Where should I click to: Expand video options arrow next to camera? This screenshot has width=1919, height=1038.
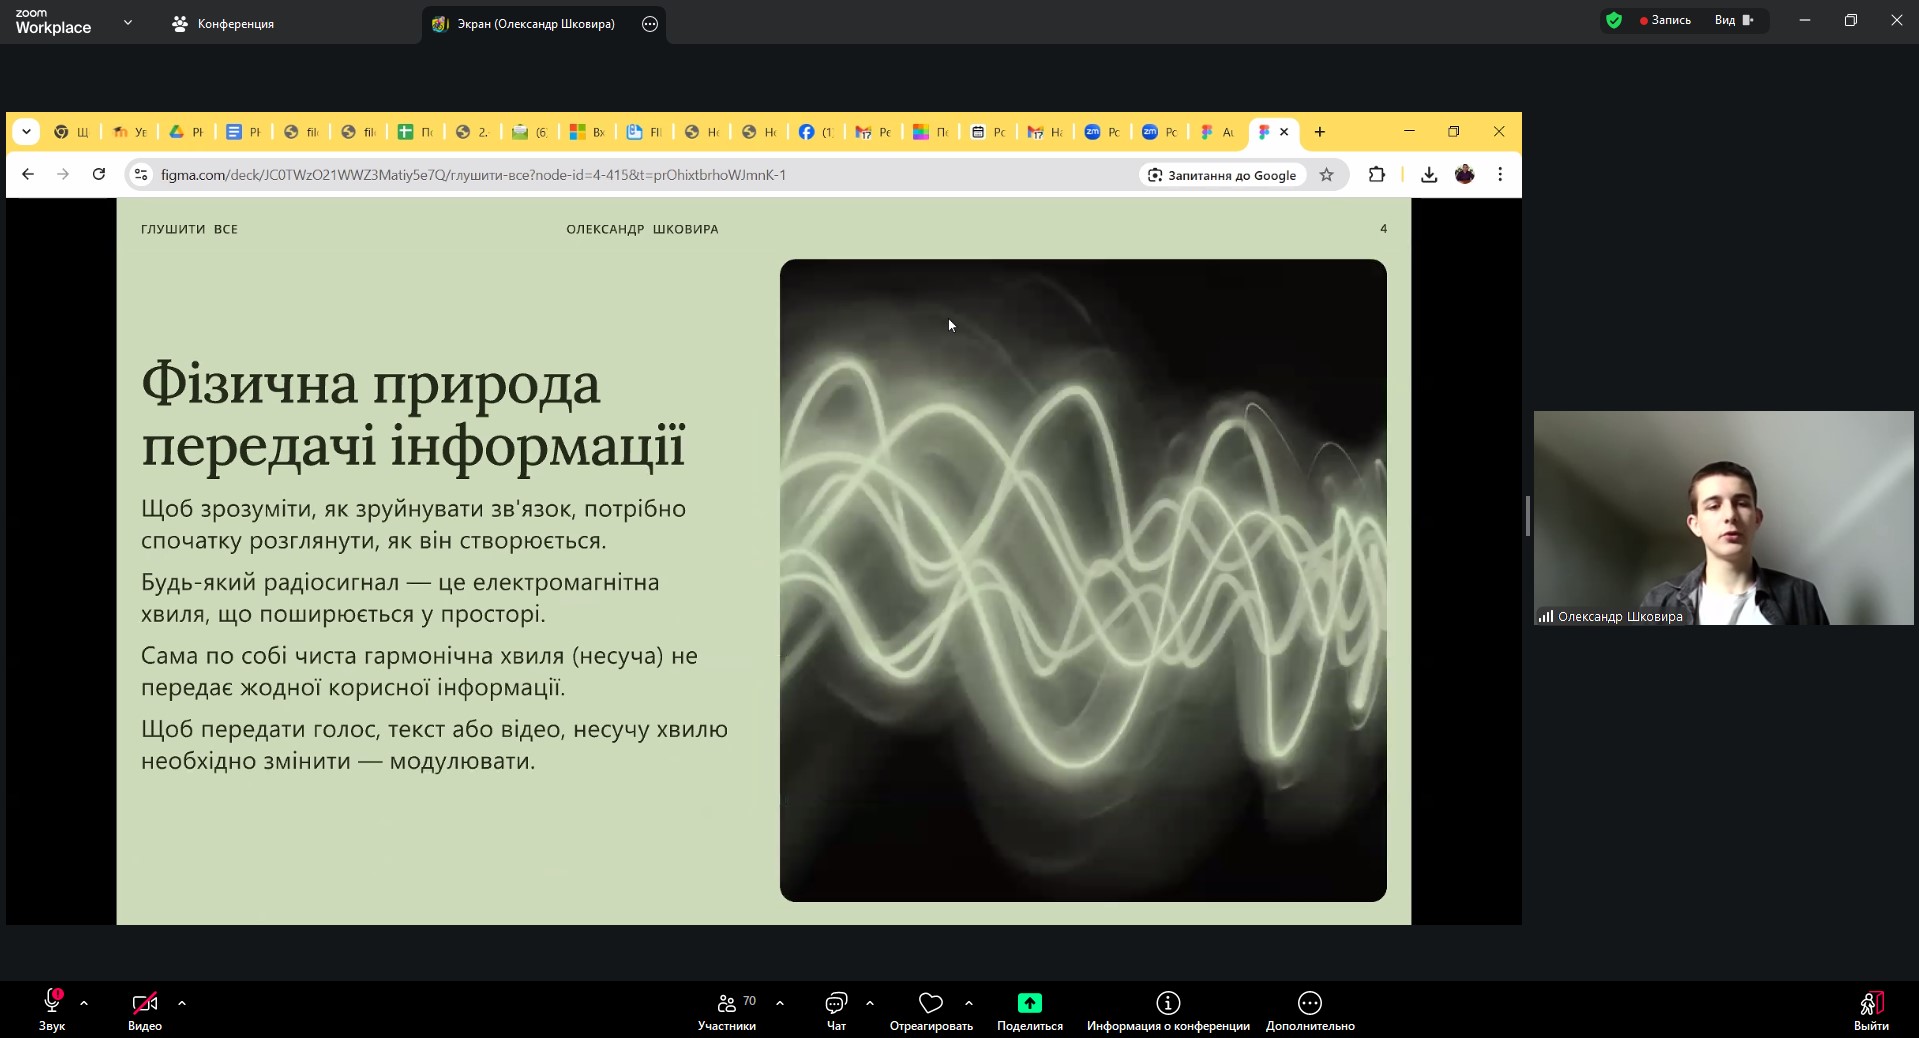click(x=182, y=1003)
